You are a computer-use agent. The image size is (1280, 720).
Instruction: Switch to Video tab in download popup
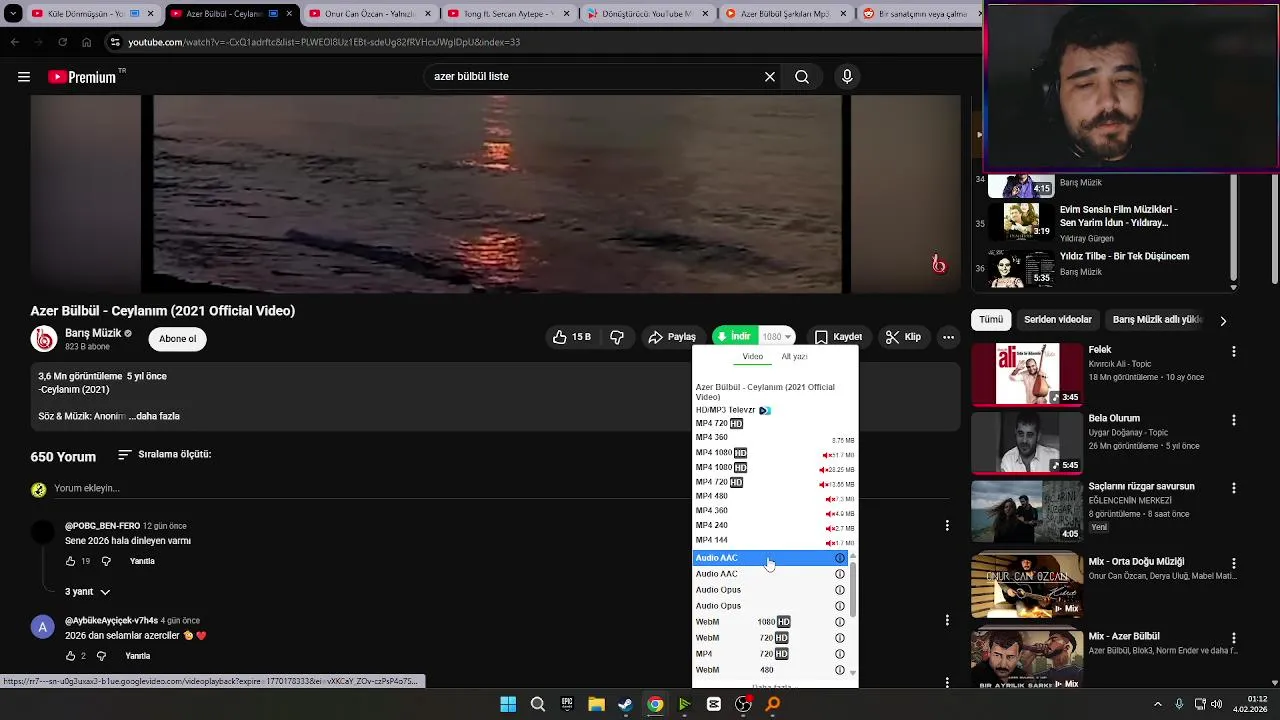tap(752, 356)
